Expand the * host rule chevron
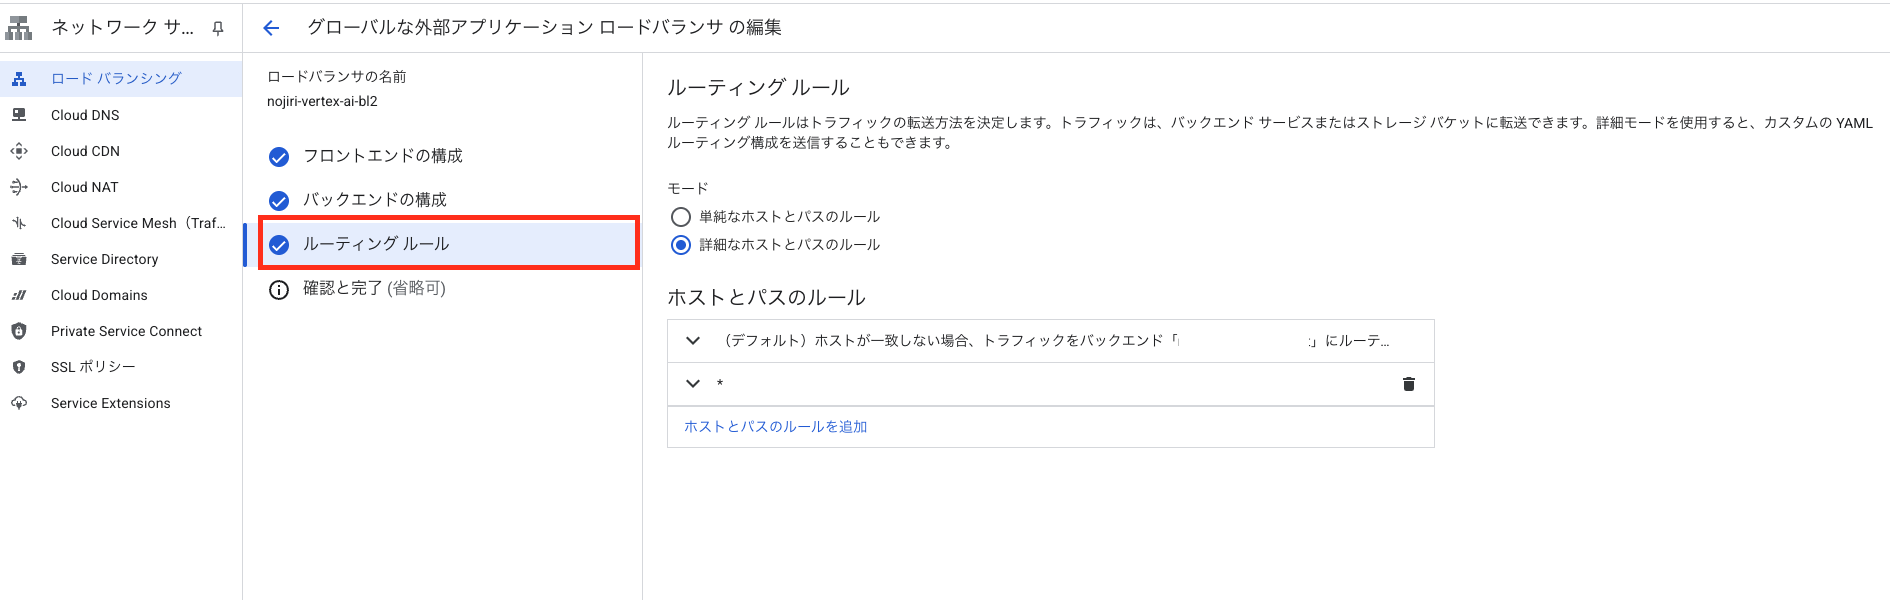This screenshot has height=600, width=1890. (693, 384)
